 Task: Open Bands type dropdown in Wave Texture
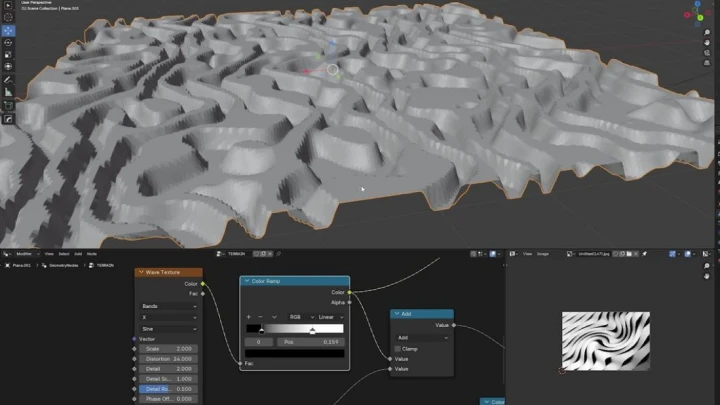tap(169, 306)
